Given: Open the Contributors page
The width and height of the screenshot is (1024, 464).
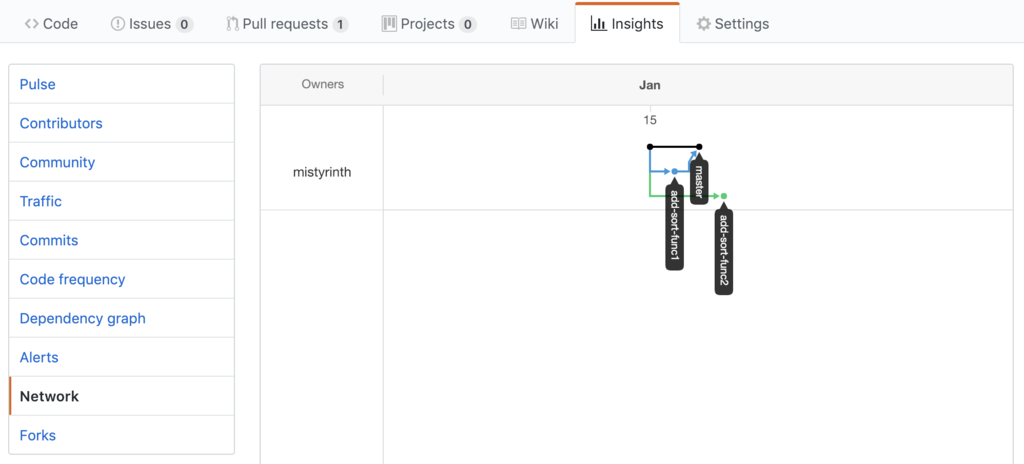Looking at the screenshot, I should click(x=61, y=124).
